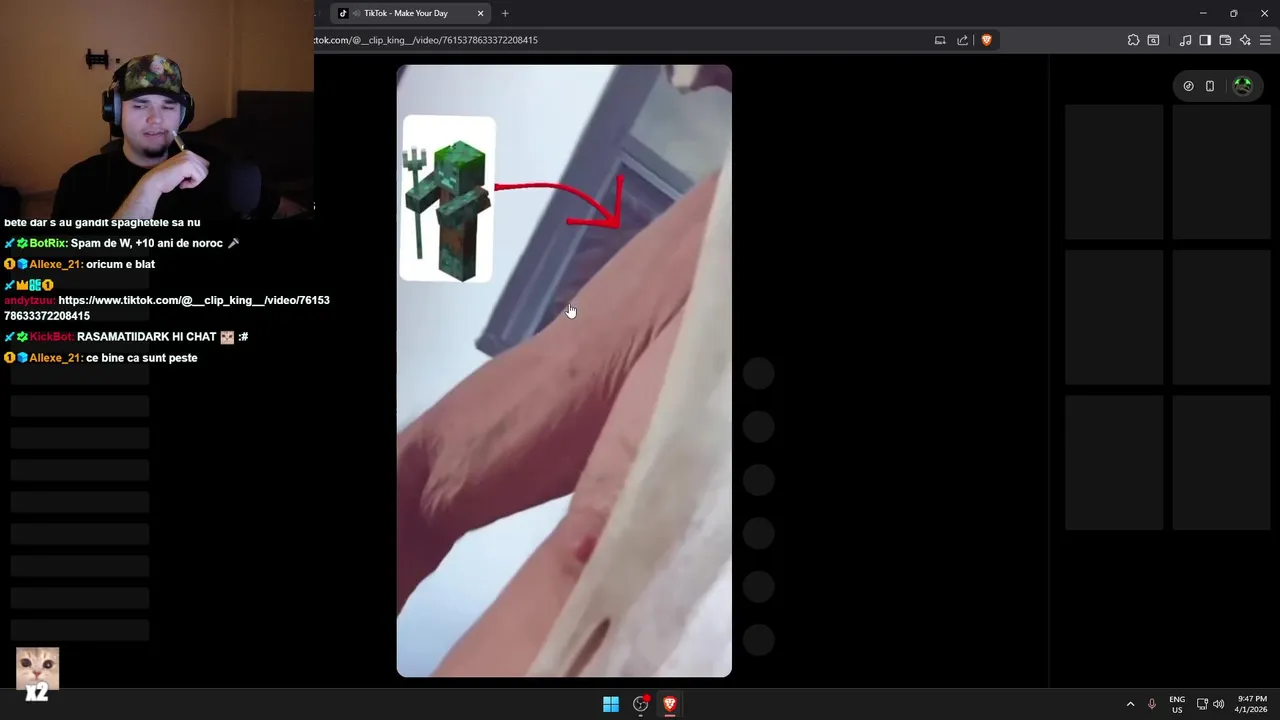Open the Extensions puzzle icon
Viewport: 1280px width, 720px height.
[x=1133, y=40]
